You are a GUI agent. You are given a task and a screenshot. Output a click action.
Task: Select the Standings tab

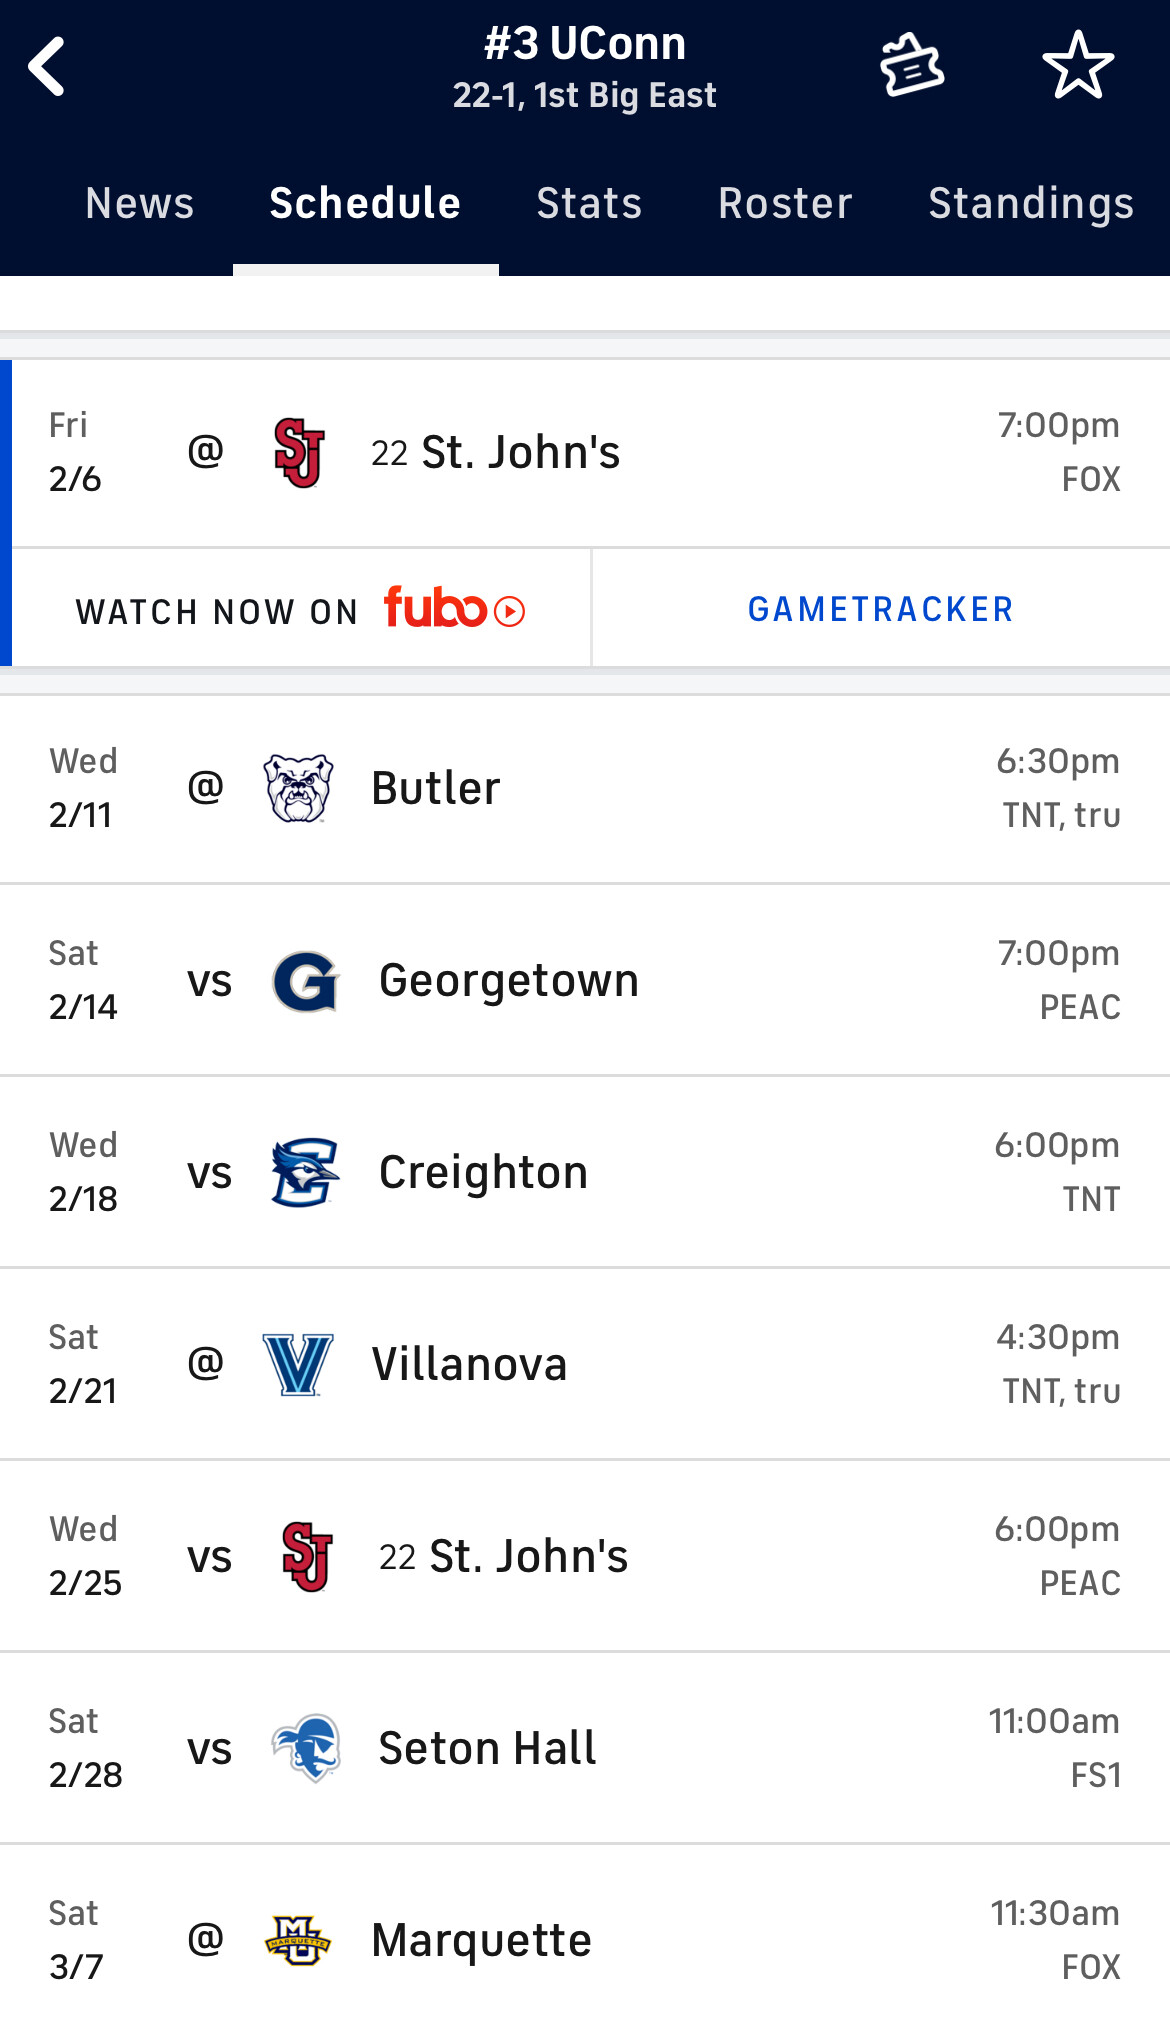[1030, 203]
